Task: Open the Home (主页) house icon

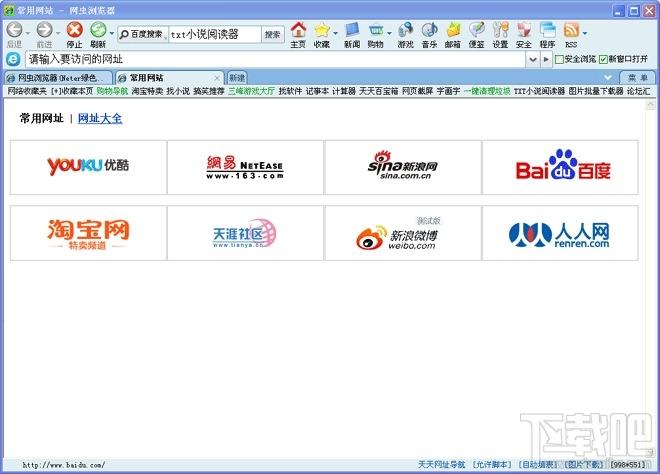Action: (298, 30)
